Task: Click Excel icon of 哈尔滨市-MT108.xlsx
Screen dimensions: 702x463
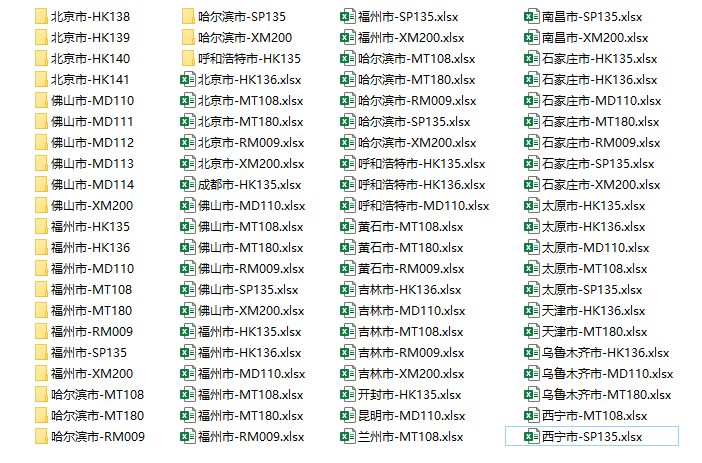Action: point(347,59)
